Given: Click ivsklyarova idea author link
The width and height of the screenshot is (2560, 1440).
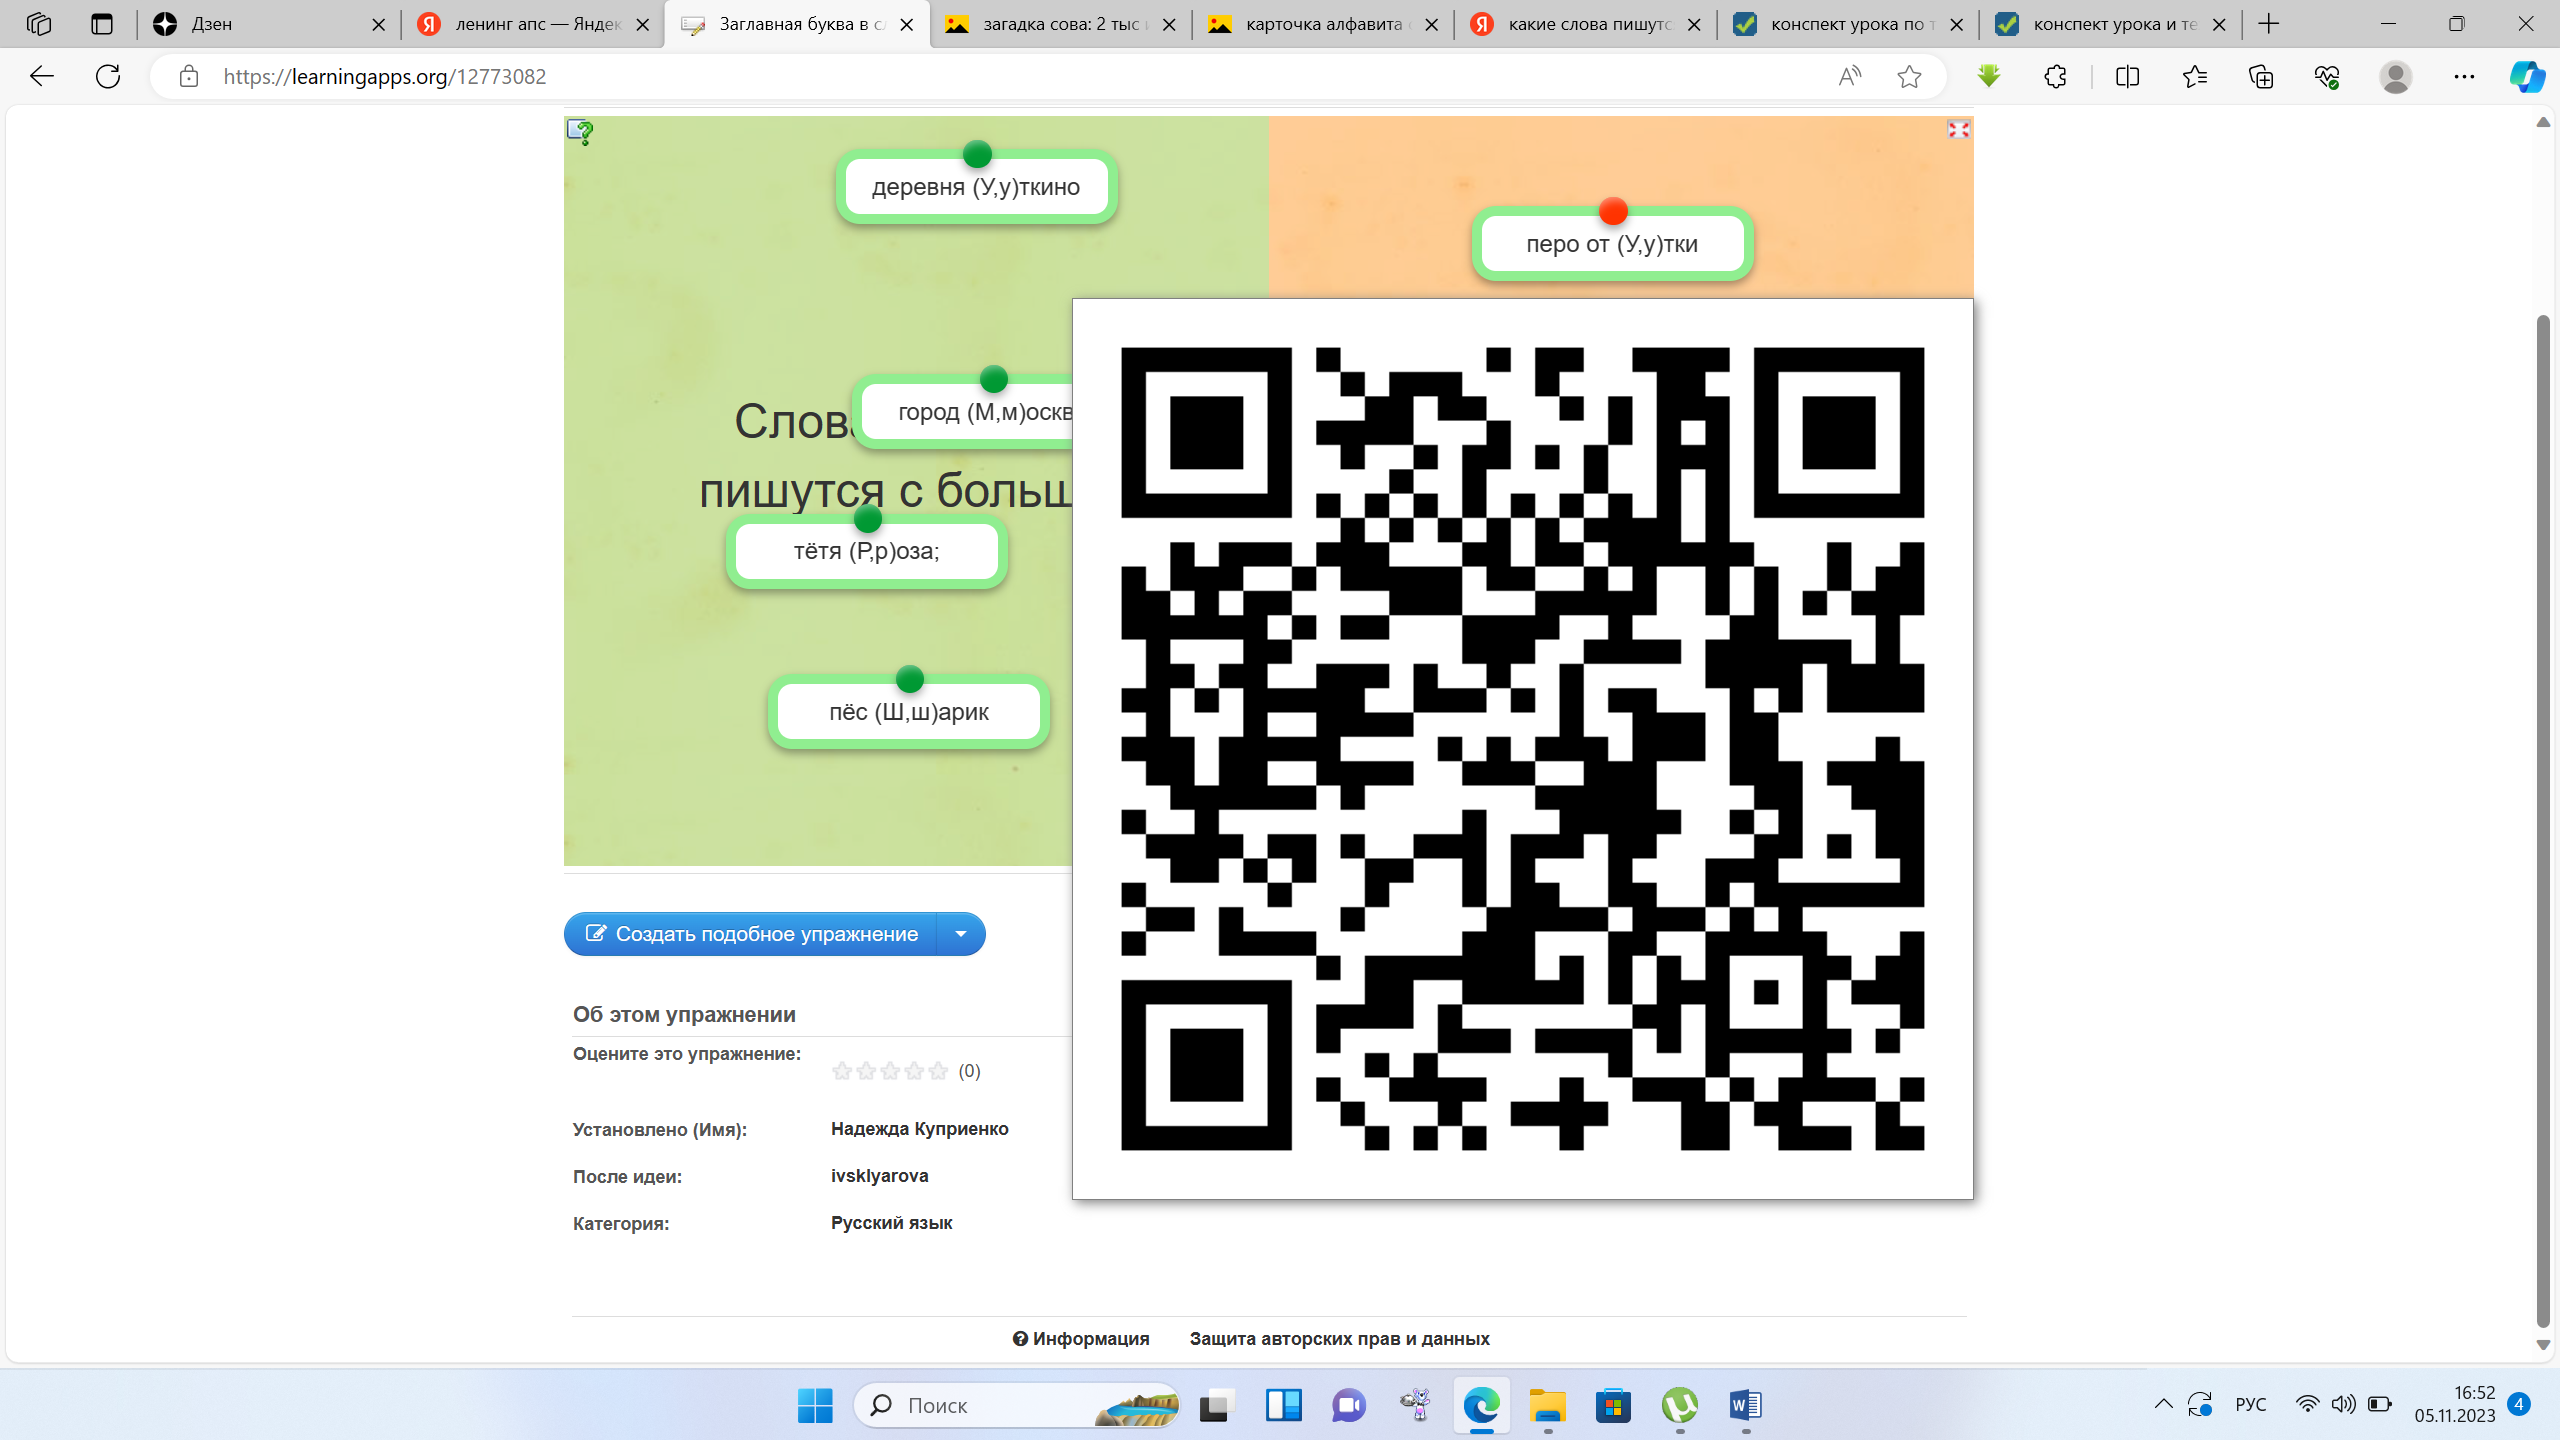Looking at the screenshot, I should pyautogui.click(x=879, y=1175).
